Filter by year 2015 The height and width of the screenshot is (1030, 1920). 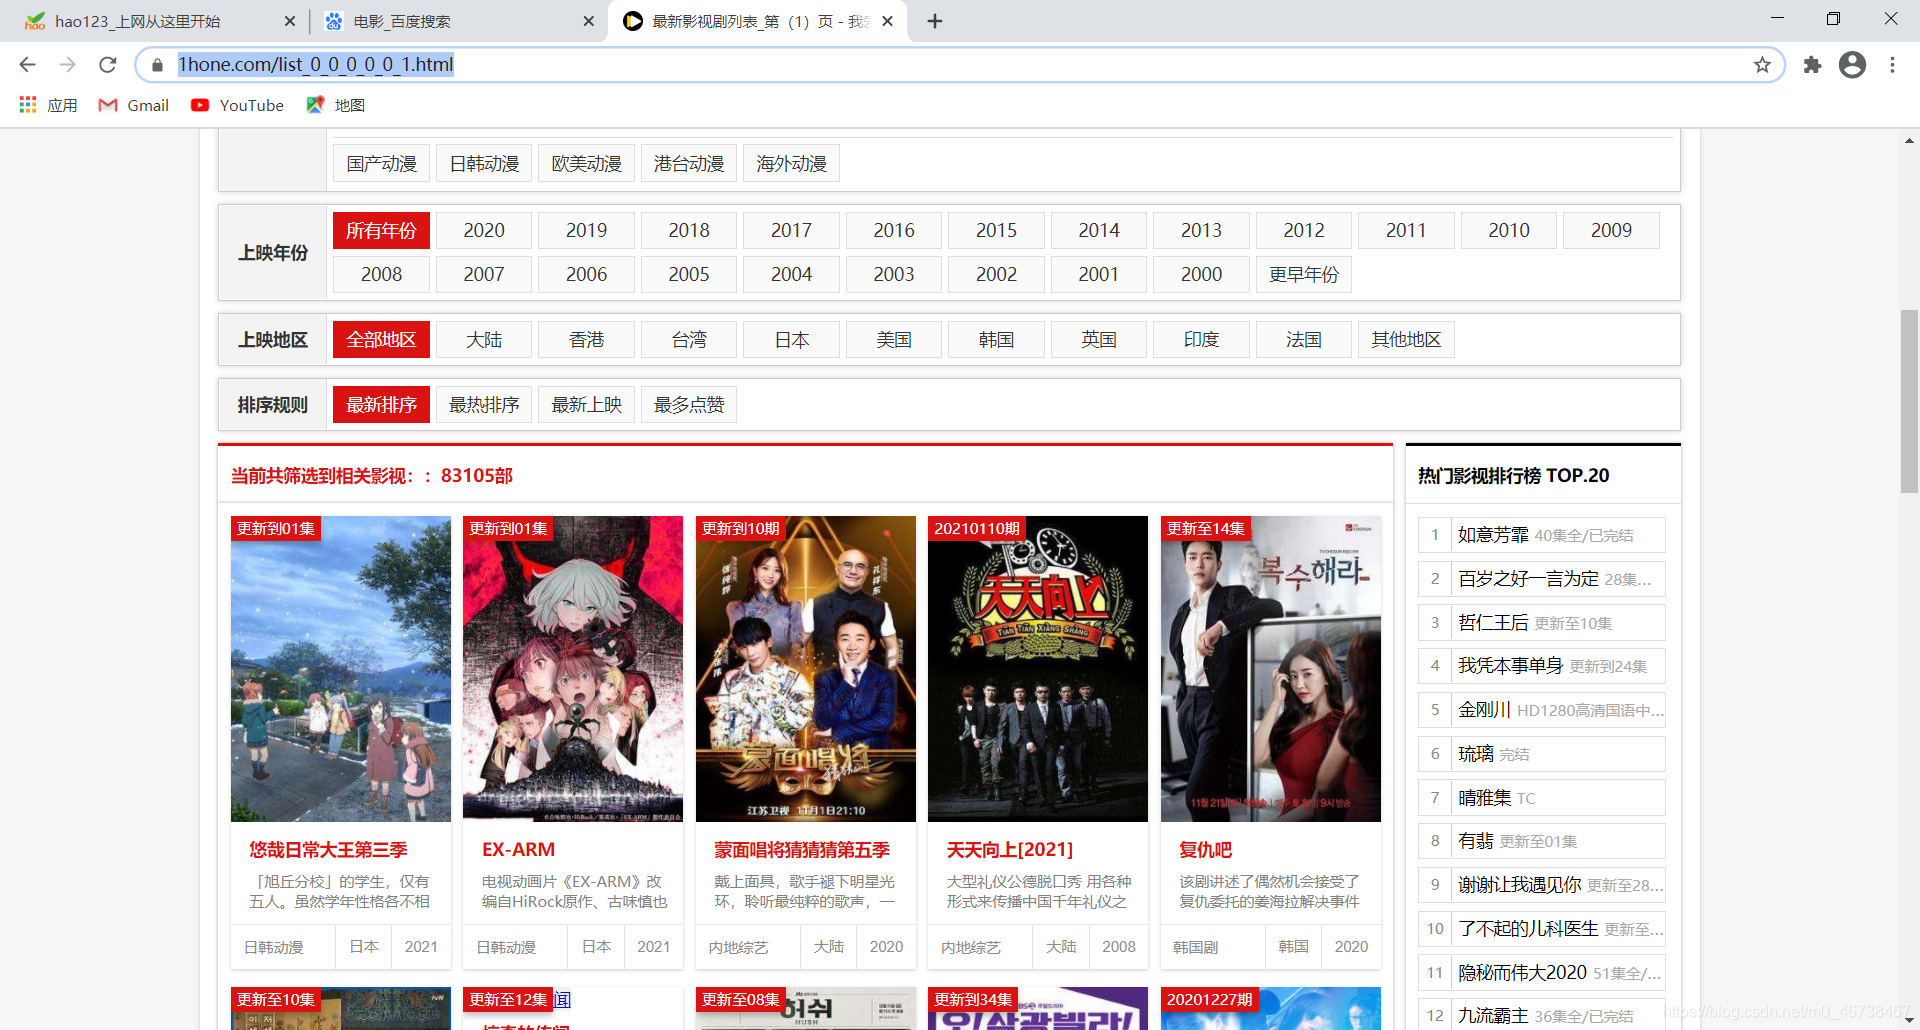[996, 231]
